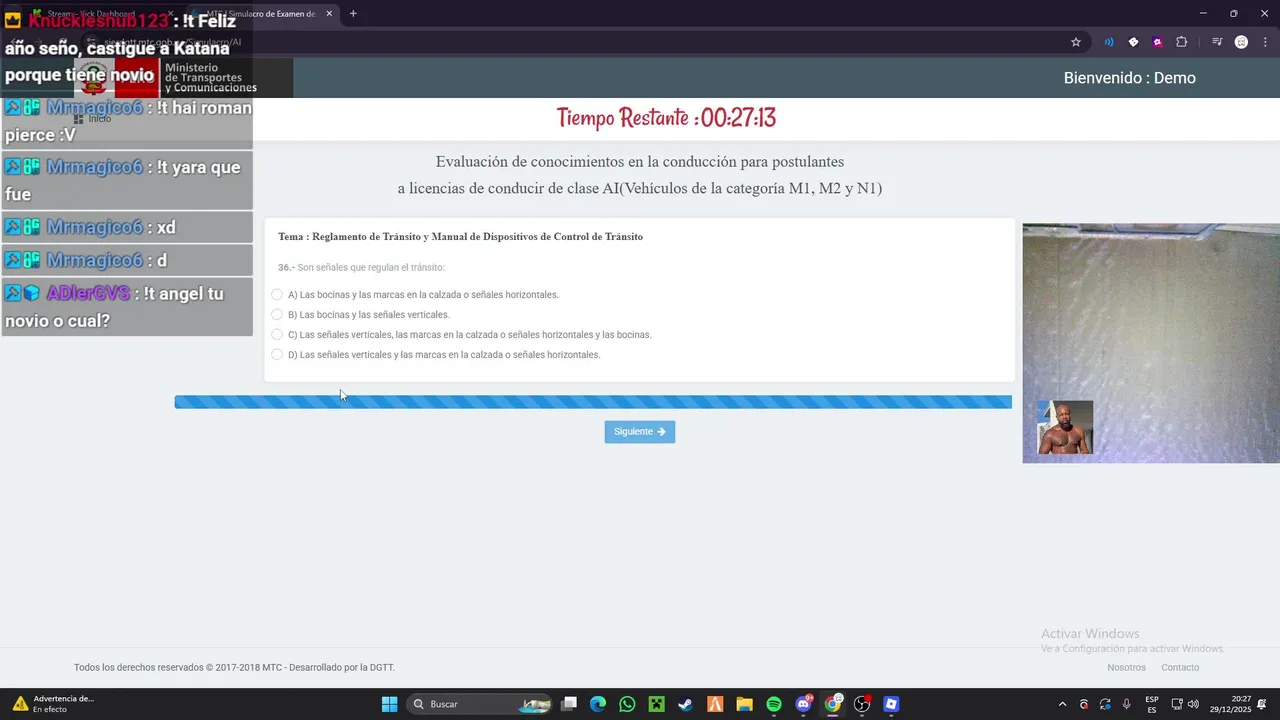Image resolution: width=1280 pixels, height=720 pixels.
Task: Open the blue dice app on taskbar
Action: pyautogui.click(x=891, y=704)
